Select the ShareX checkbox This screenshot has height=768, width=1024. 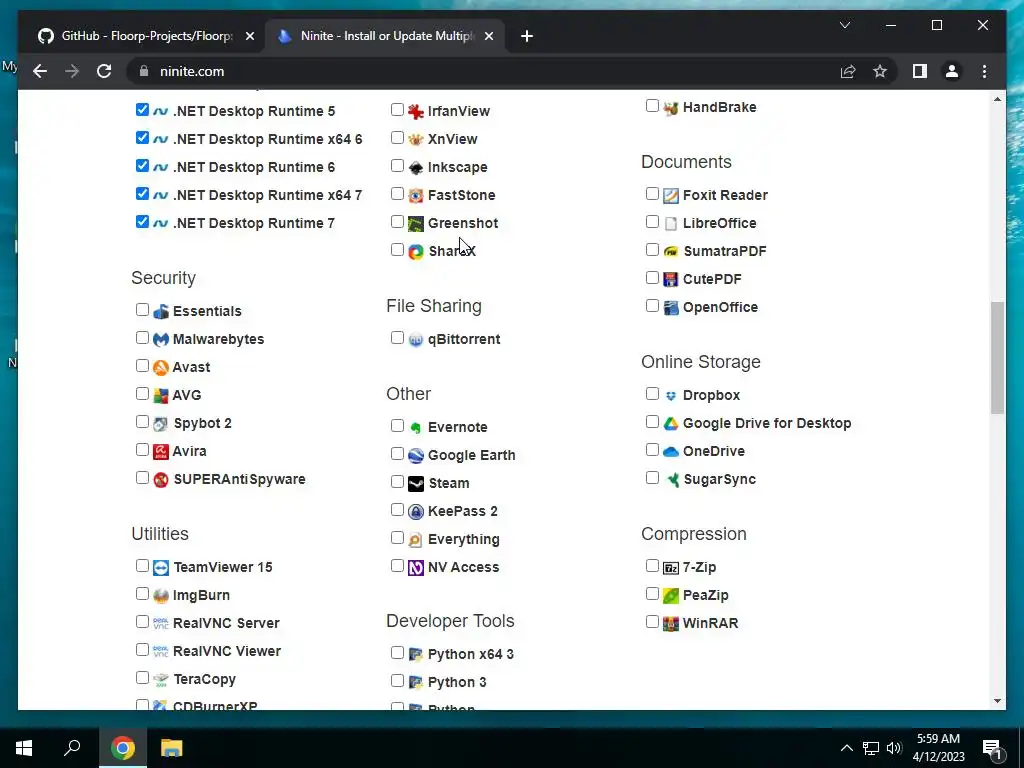397,249
